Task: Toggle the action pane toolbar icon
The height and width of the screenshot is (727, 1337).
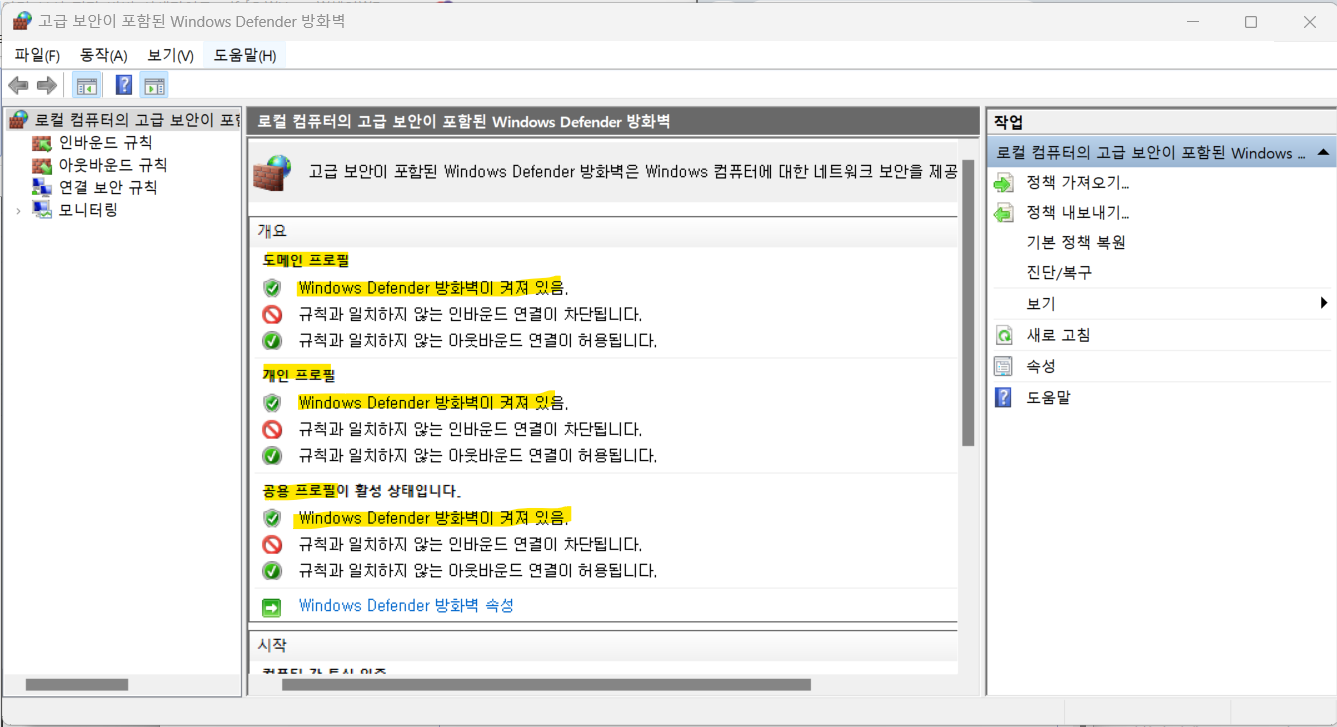Action: (154, 85)
